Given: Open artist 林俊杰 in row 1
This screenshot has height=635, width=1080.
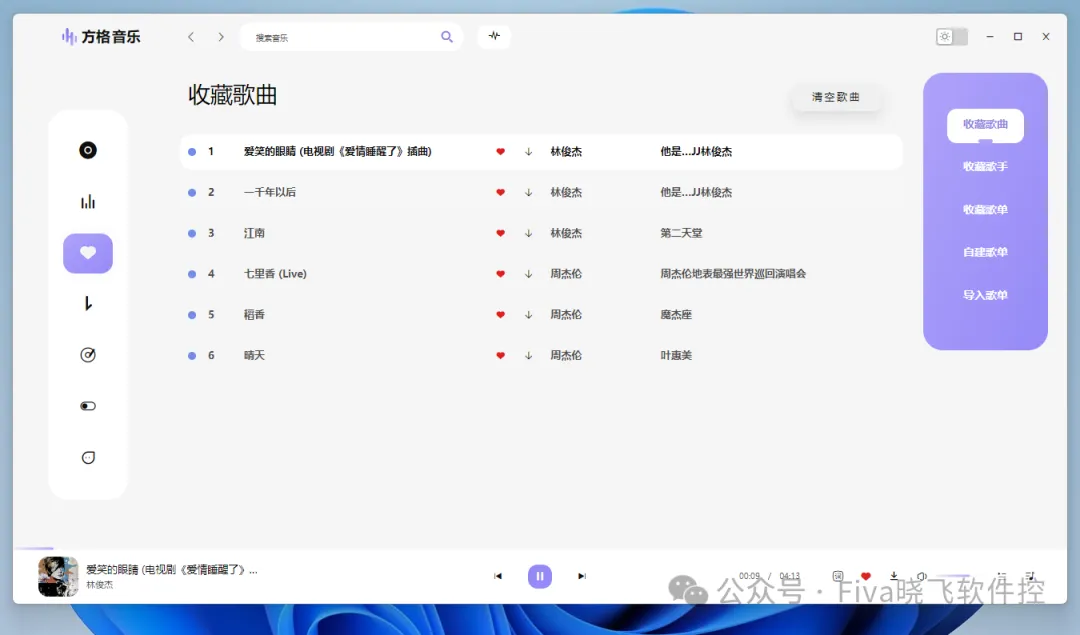Looking at the screenshot, I should click(566, 152).
